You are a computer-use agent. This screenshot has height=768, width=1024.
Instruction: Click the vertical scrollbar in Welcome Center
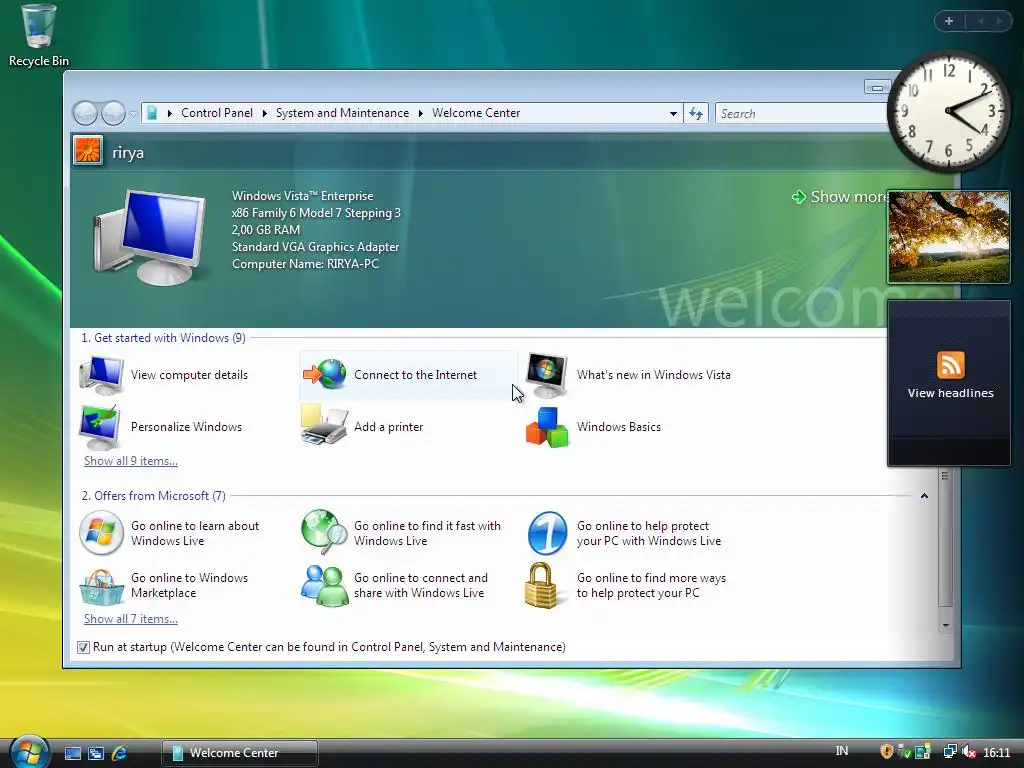[945, 539]
